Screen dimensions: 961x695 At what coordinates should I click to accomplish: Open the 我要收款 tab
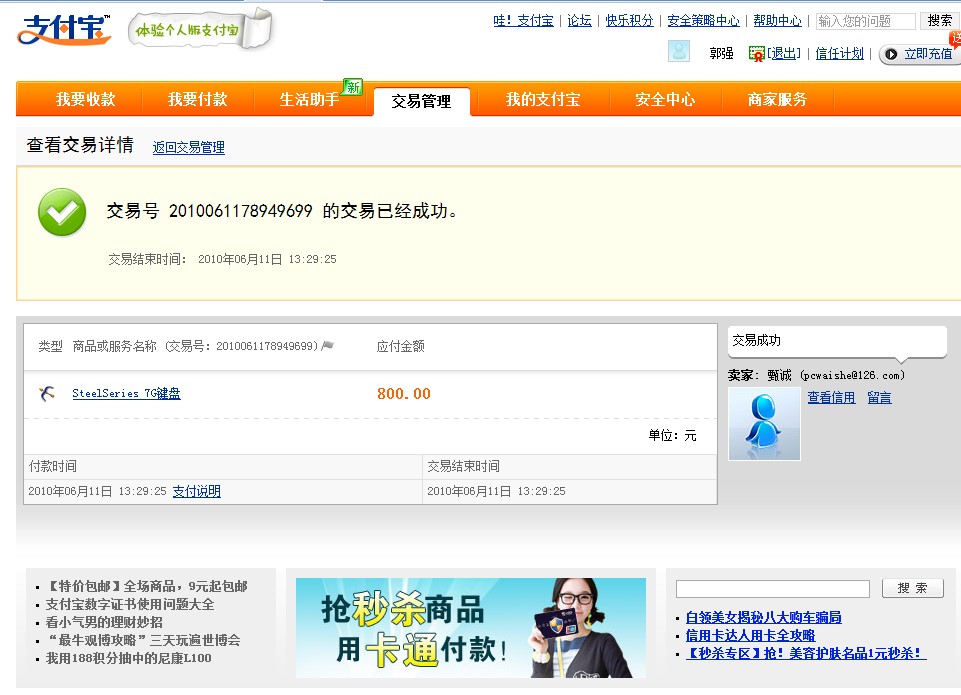tap(86, 99)
